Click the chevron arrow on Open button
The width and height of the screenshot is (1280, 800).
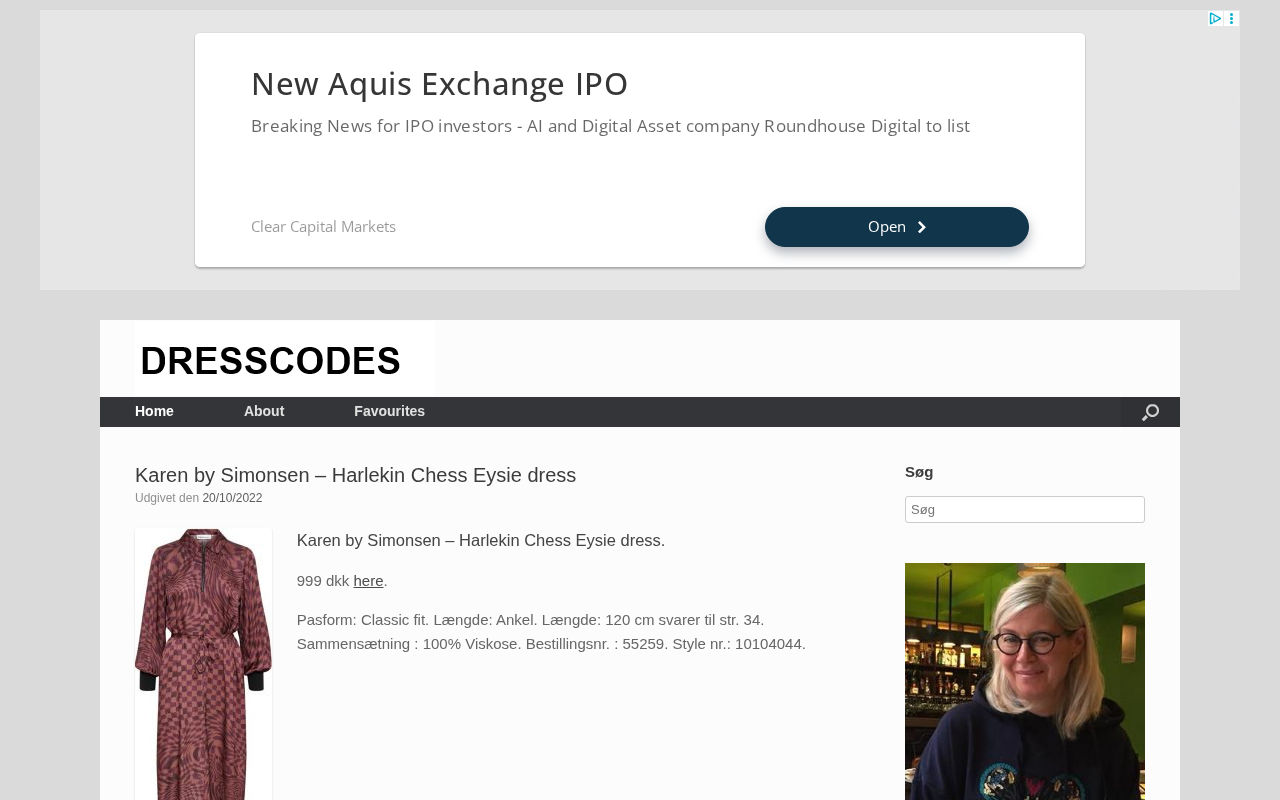[922, 227]
